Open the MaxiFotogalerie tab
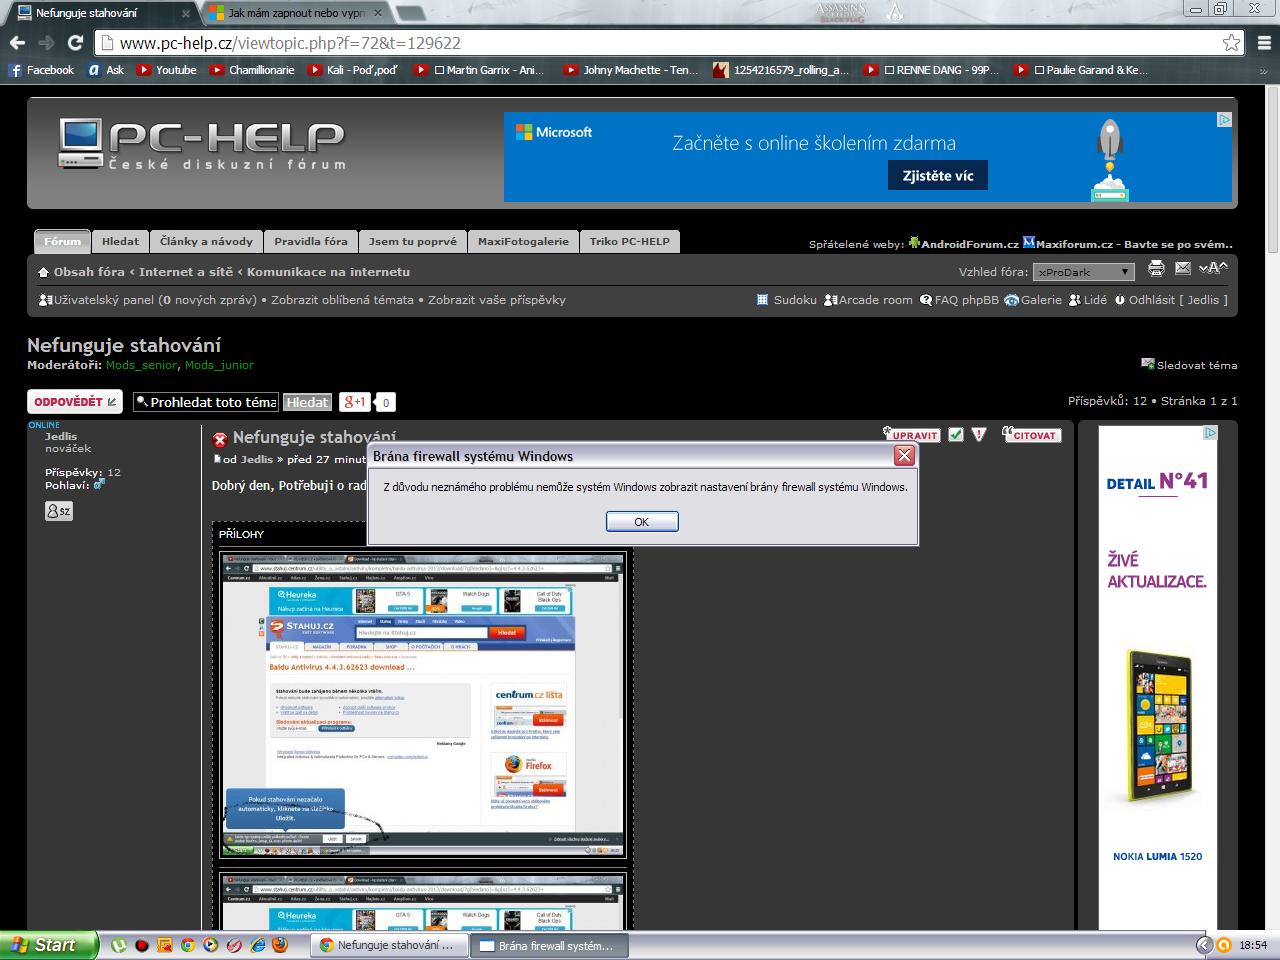The width and height of the screenshot is (1280, 960). click(x=523, y=241)
